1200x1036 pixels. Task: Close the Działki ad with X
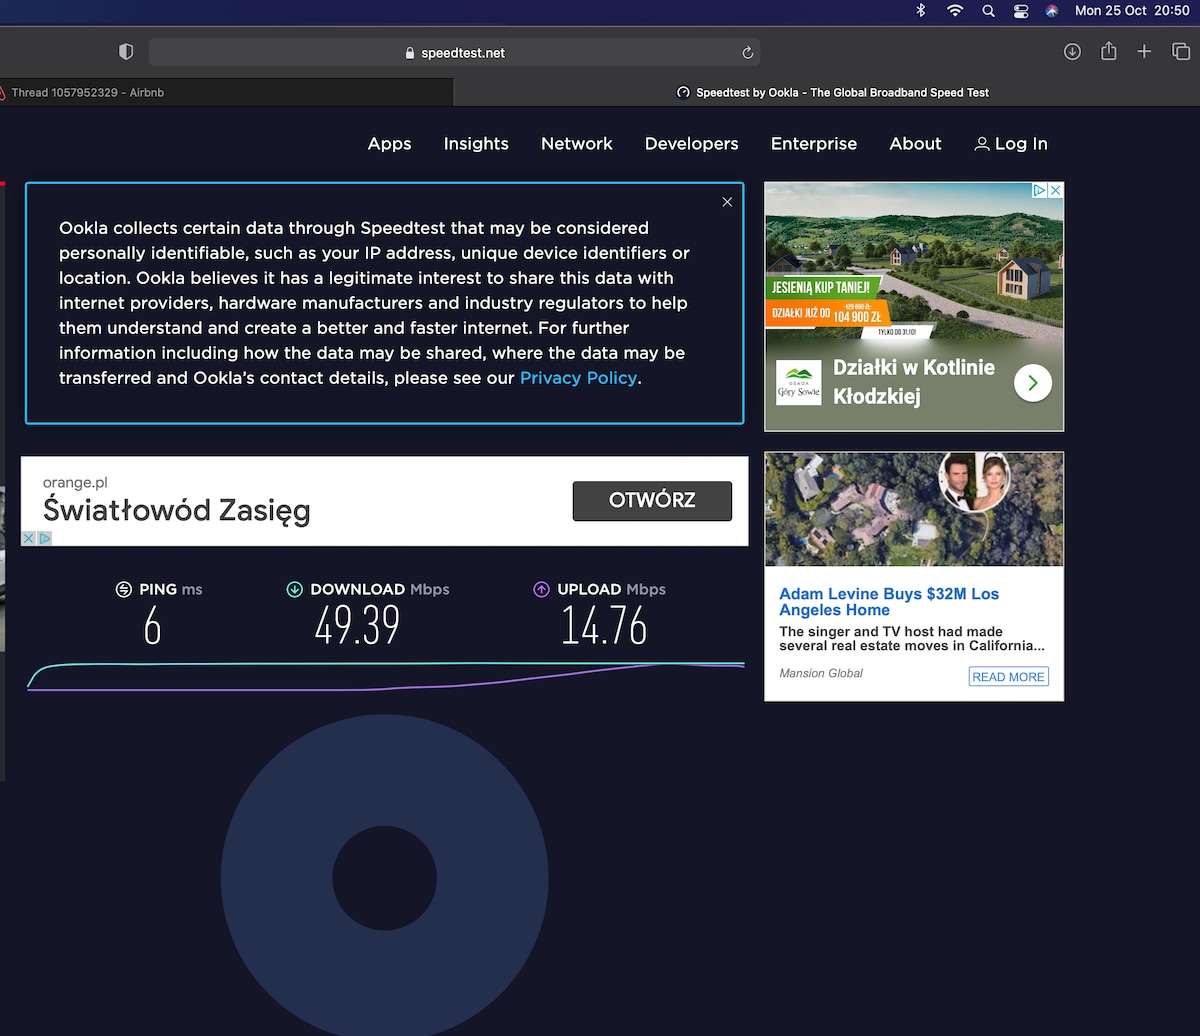point(1056,190)
